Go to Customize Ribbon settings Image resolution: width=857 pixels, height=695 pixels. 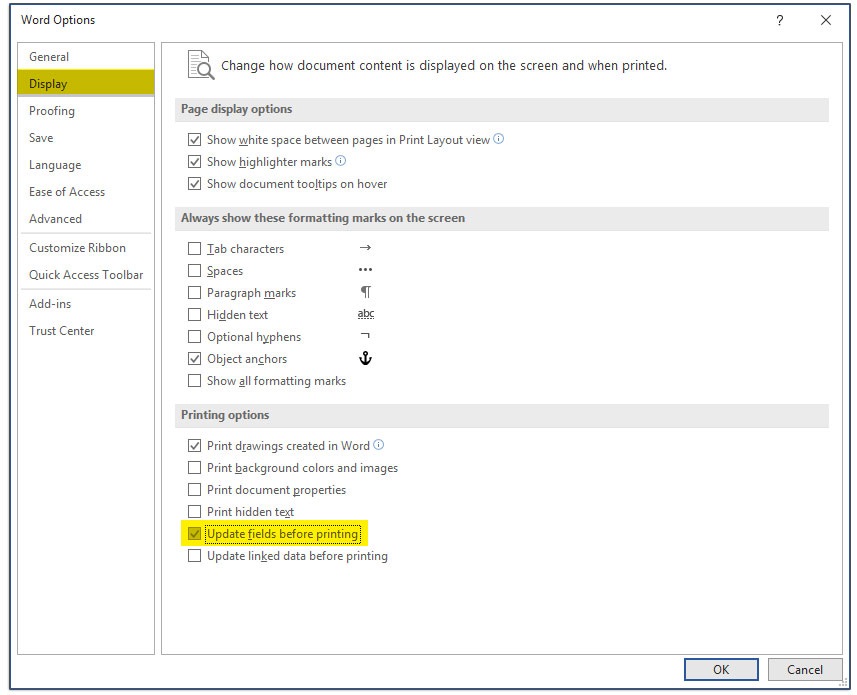[77, 248]
